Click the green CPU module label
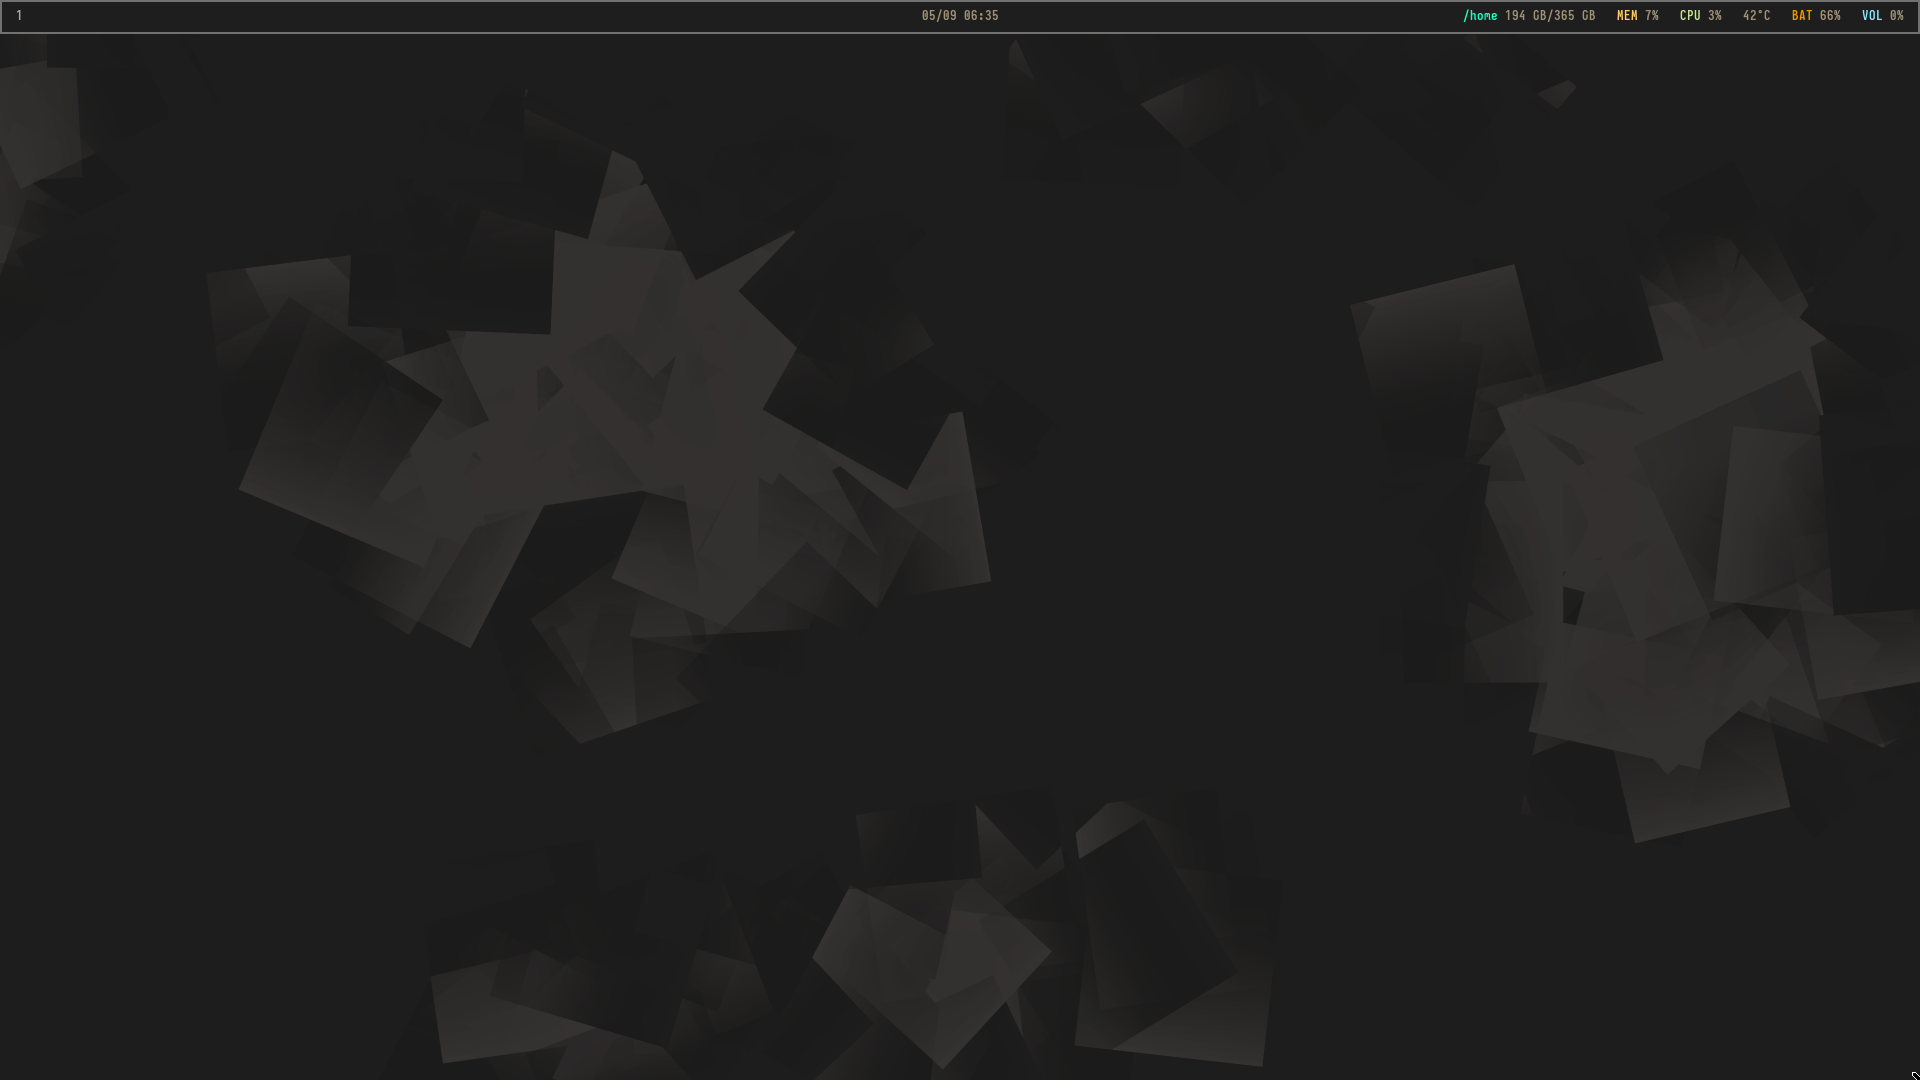 pos(1690,16)
